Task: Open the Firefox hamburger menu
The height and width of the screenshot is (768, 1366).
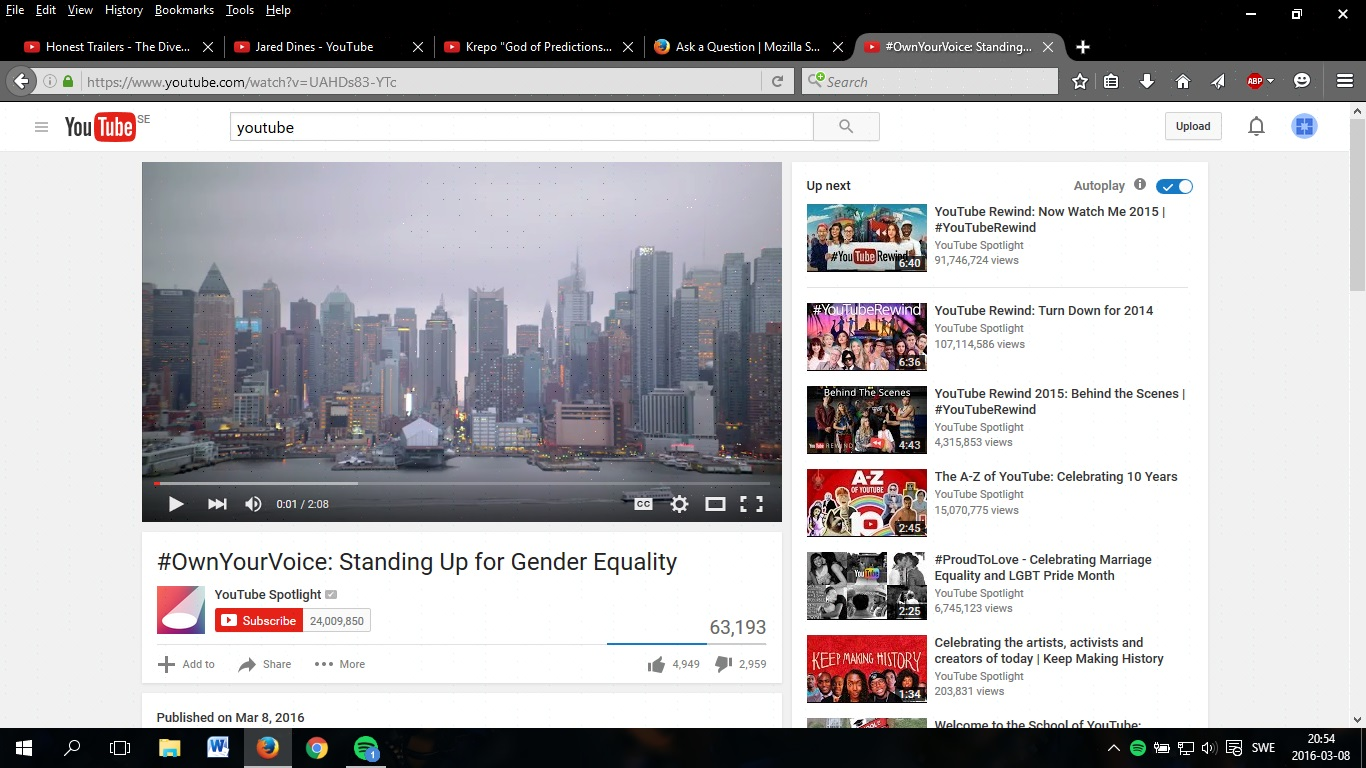Action: click(1345, 82)
